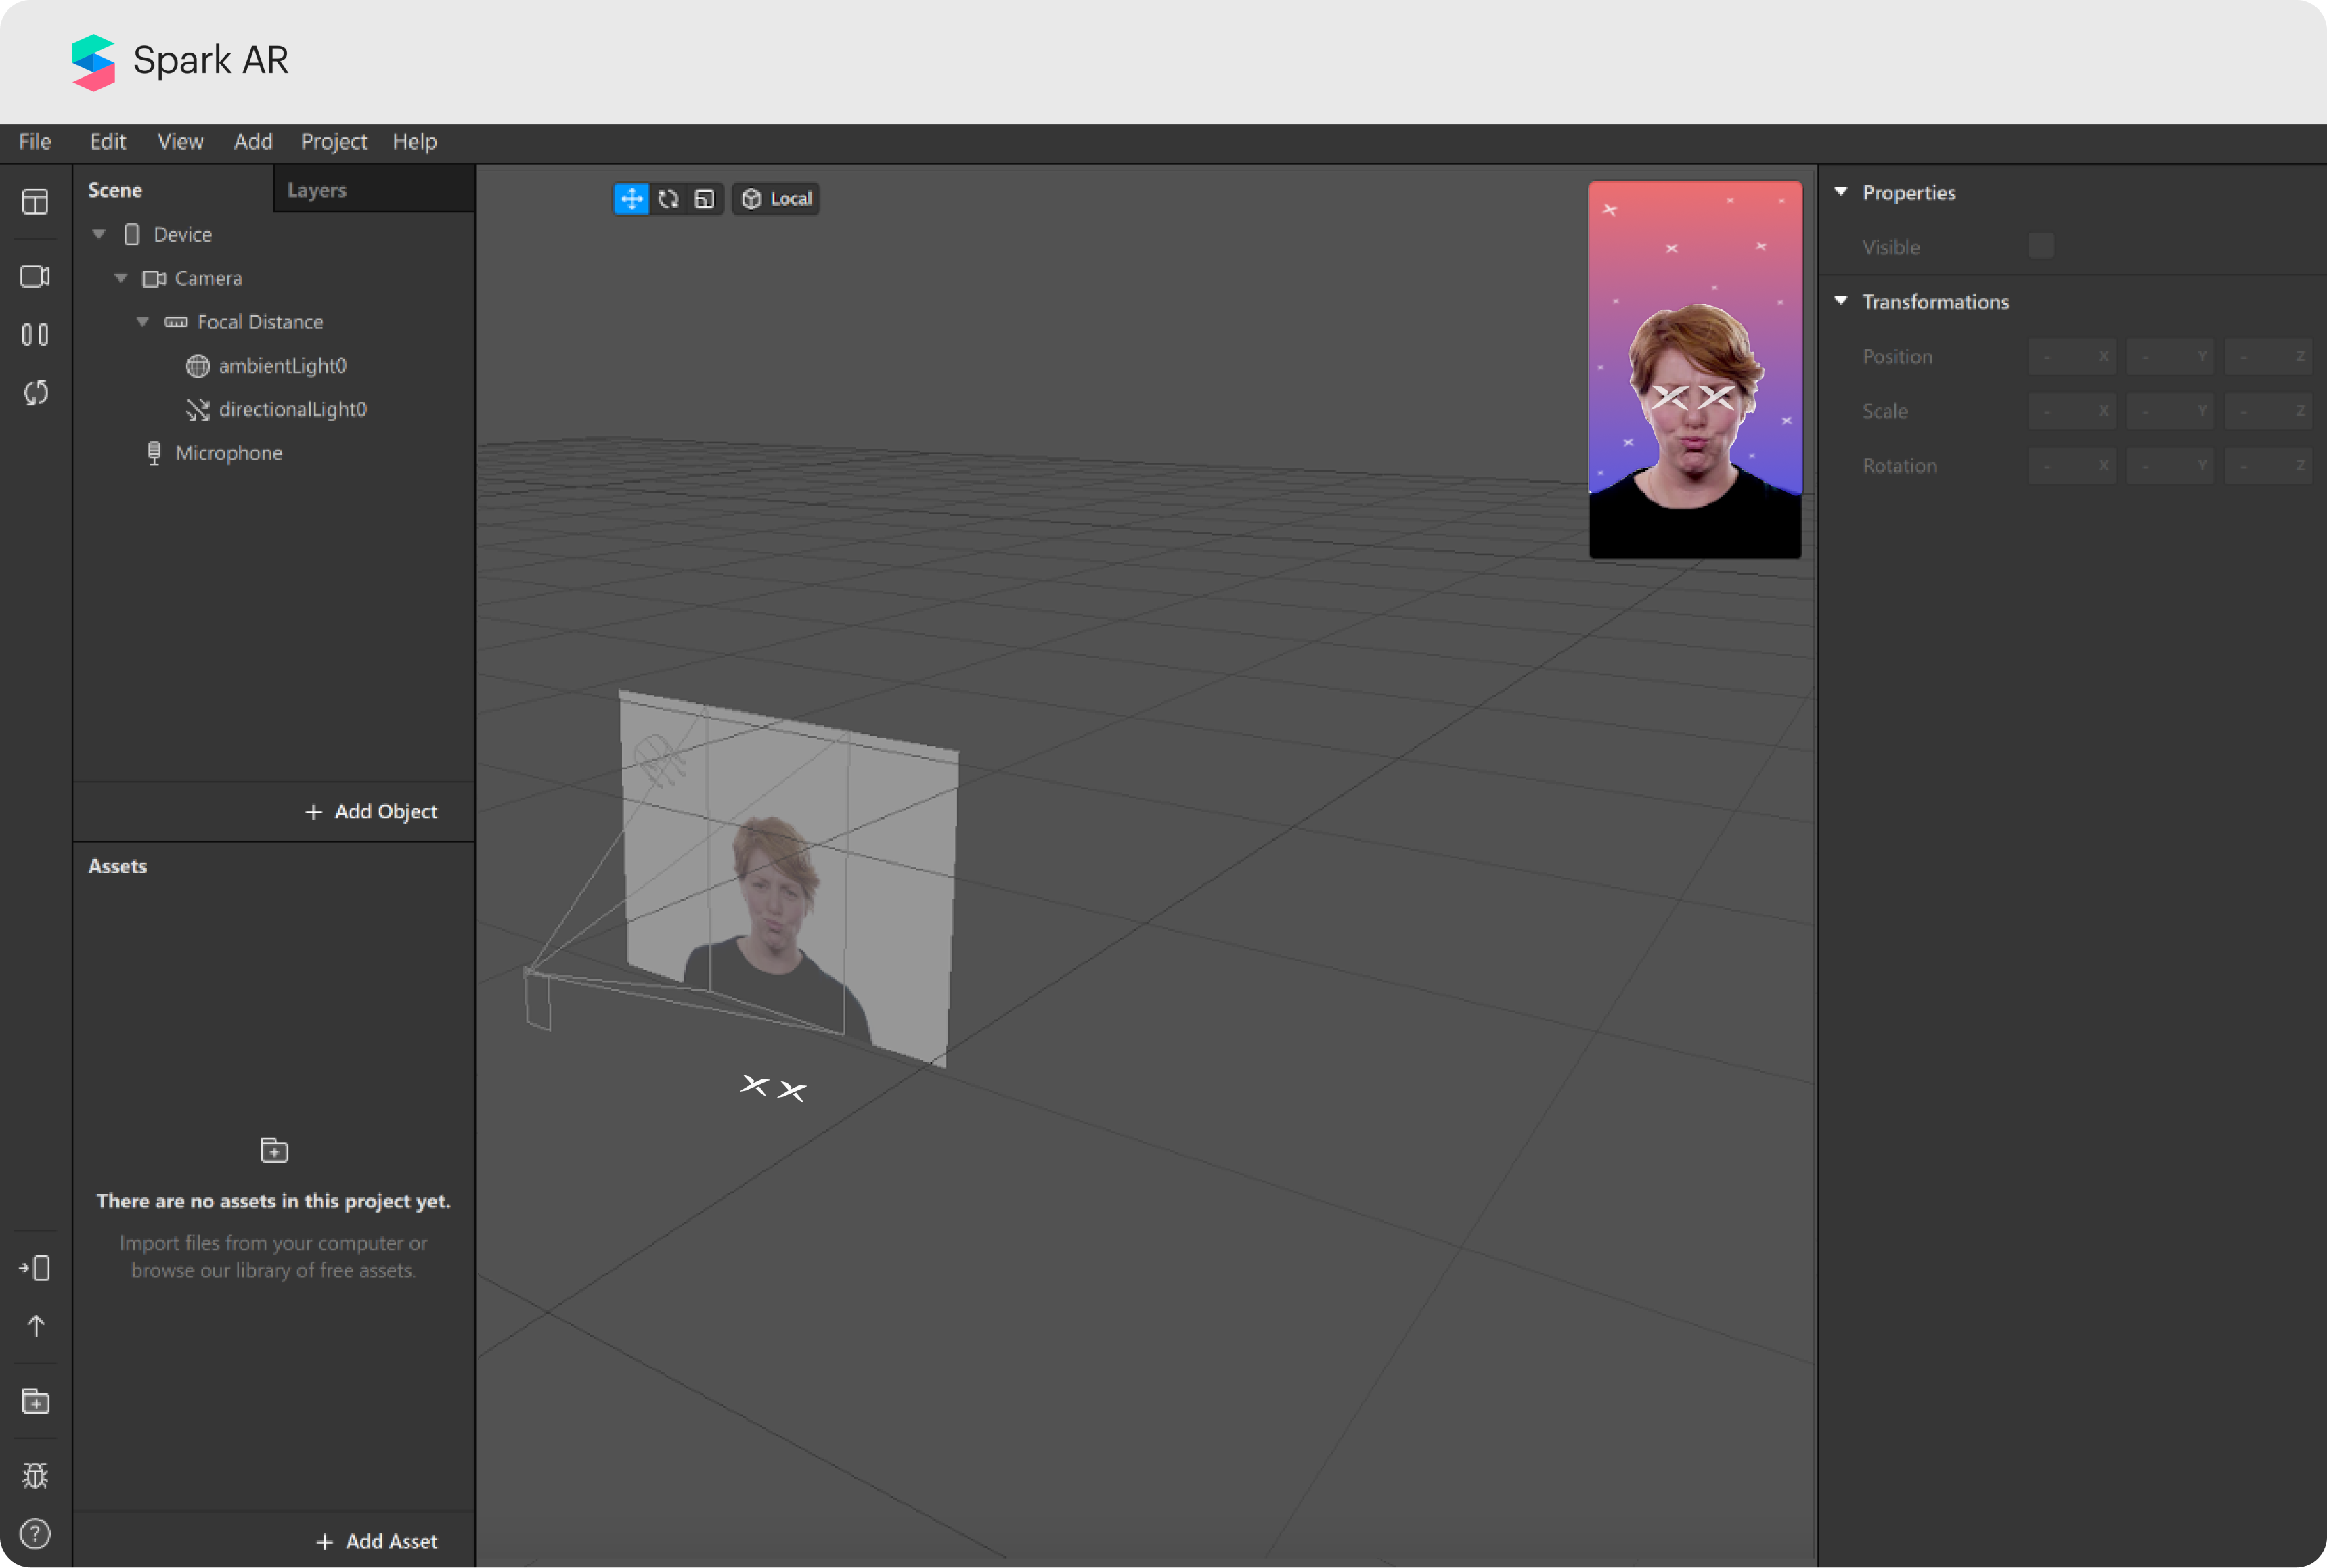Viewport: 2327px width, 1568px height.
Task: Select the rotate manipulator tool
Action: coord(668,199)
